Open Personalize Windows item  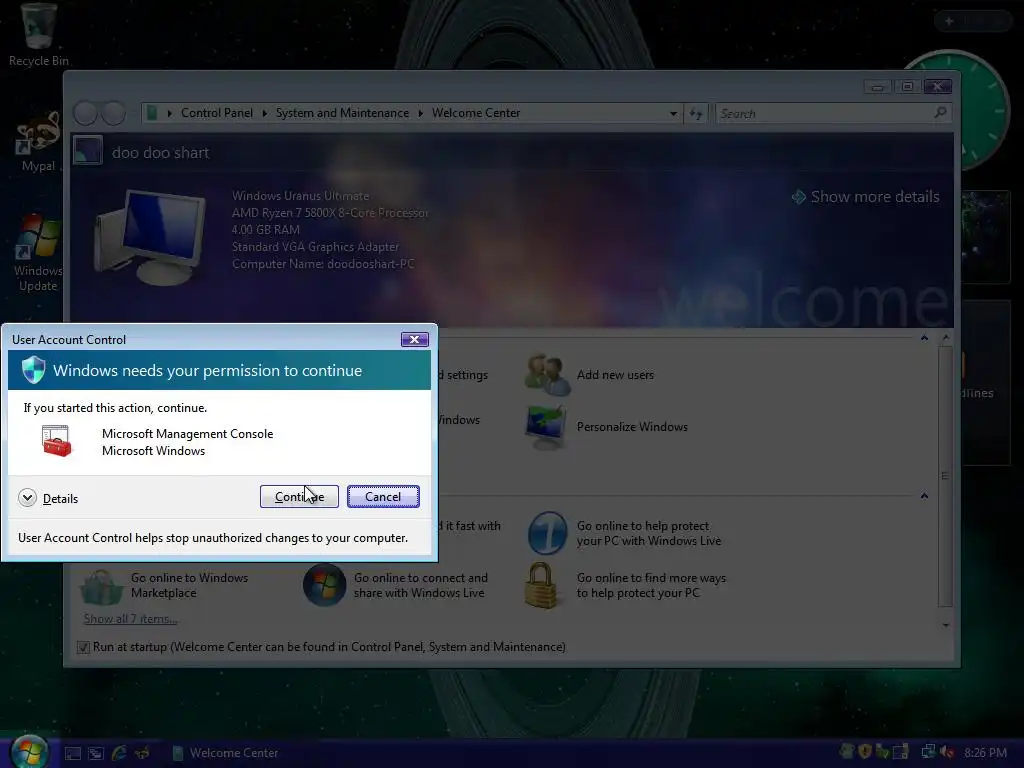(607, 426)
